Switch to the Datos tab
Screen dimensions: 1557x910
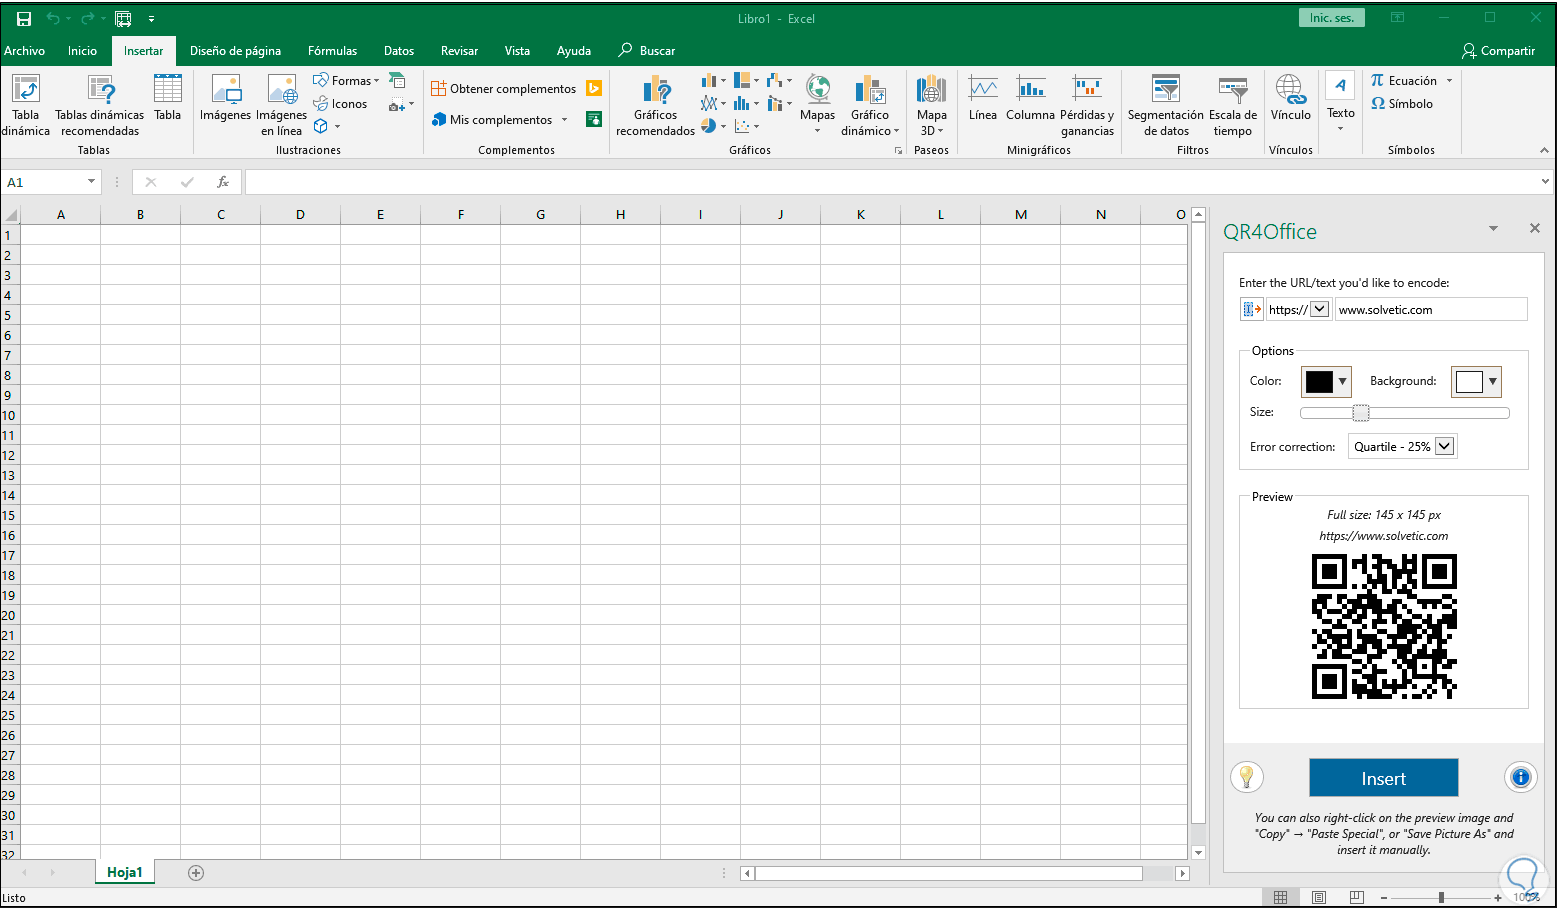399,51
